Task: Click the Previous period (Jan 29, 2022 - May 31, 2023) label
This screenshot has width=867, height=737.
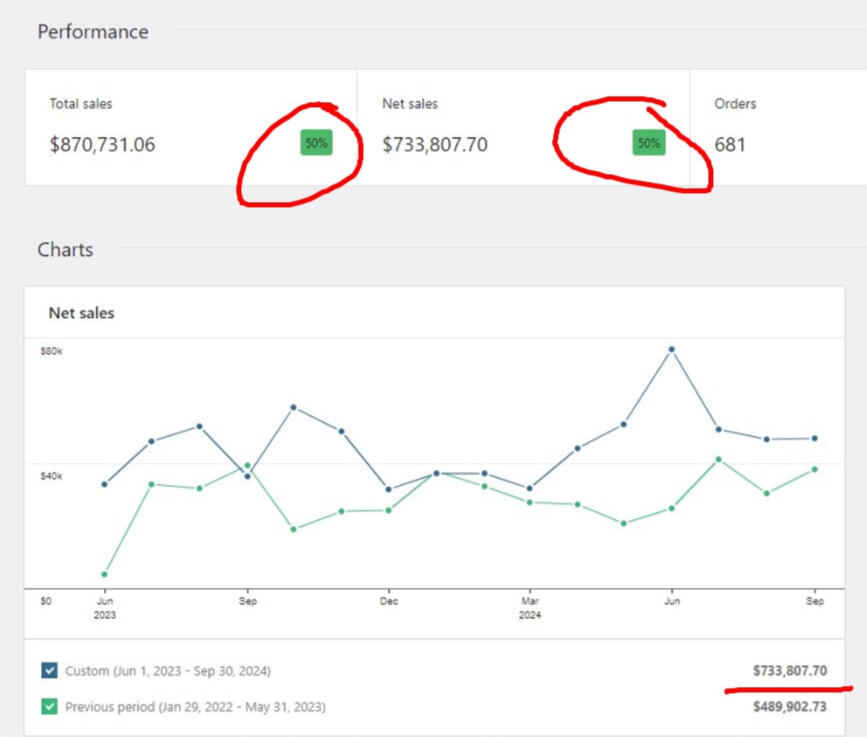Action: pyautogui.click(x=195, y=707)
